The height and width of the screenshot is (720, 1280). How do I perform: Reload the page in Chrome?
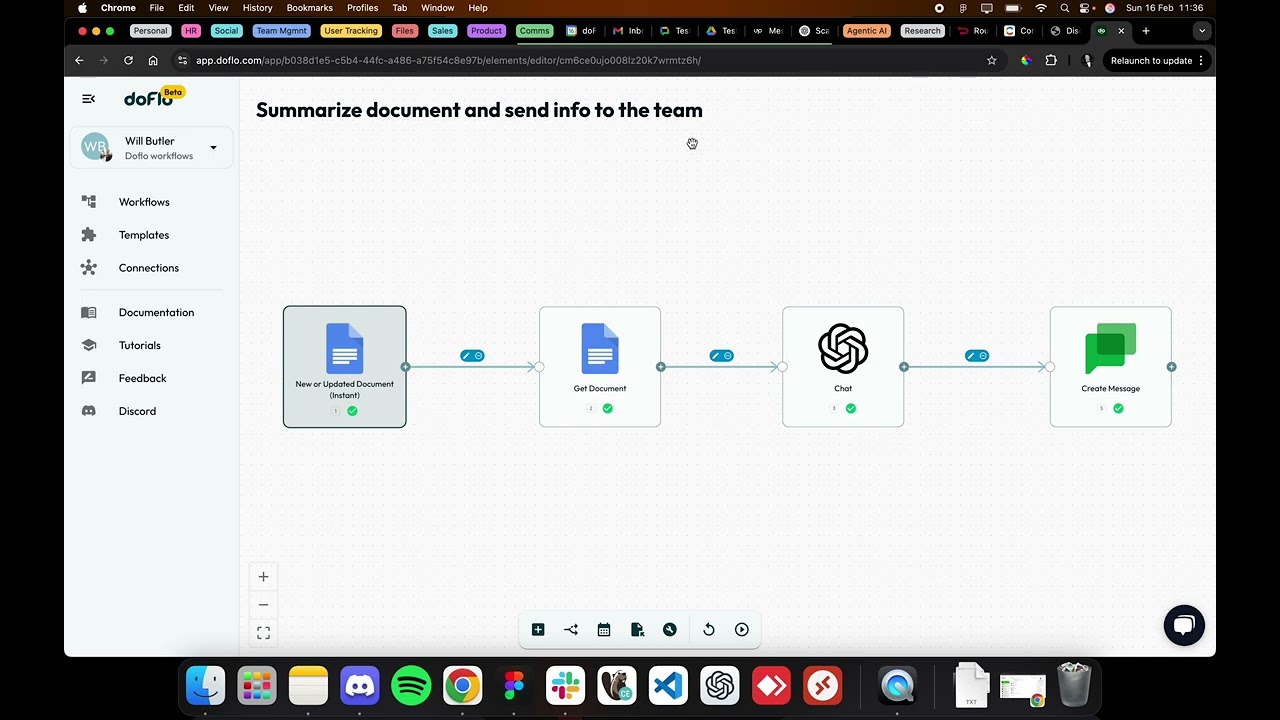[128, 60]
